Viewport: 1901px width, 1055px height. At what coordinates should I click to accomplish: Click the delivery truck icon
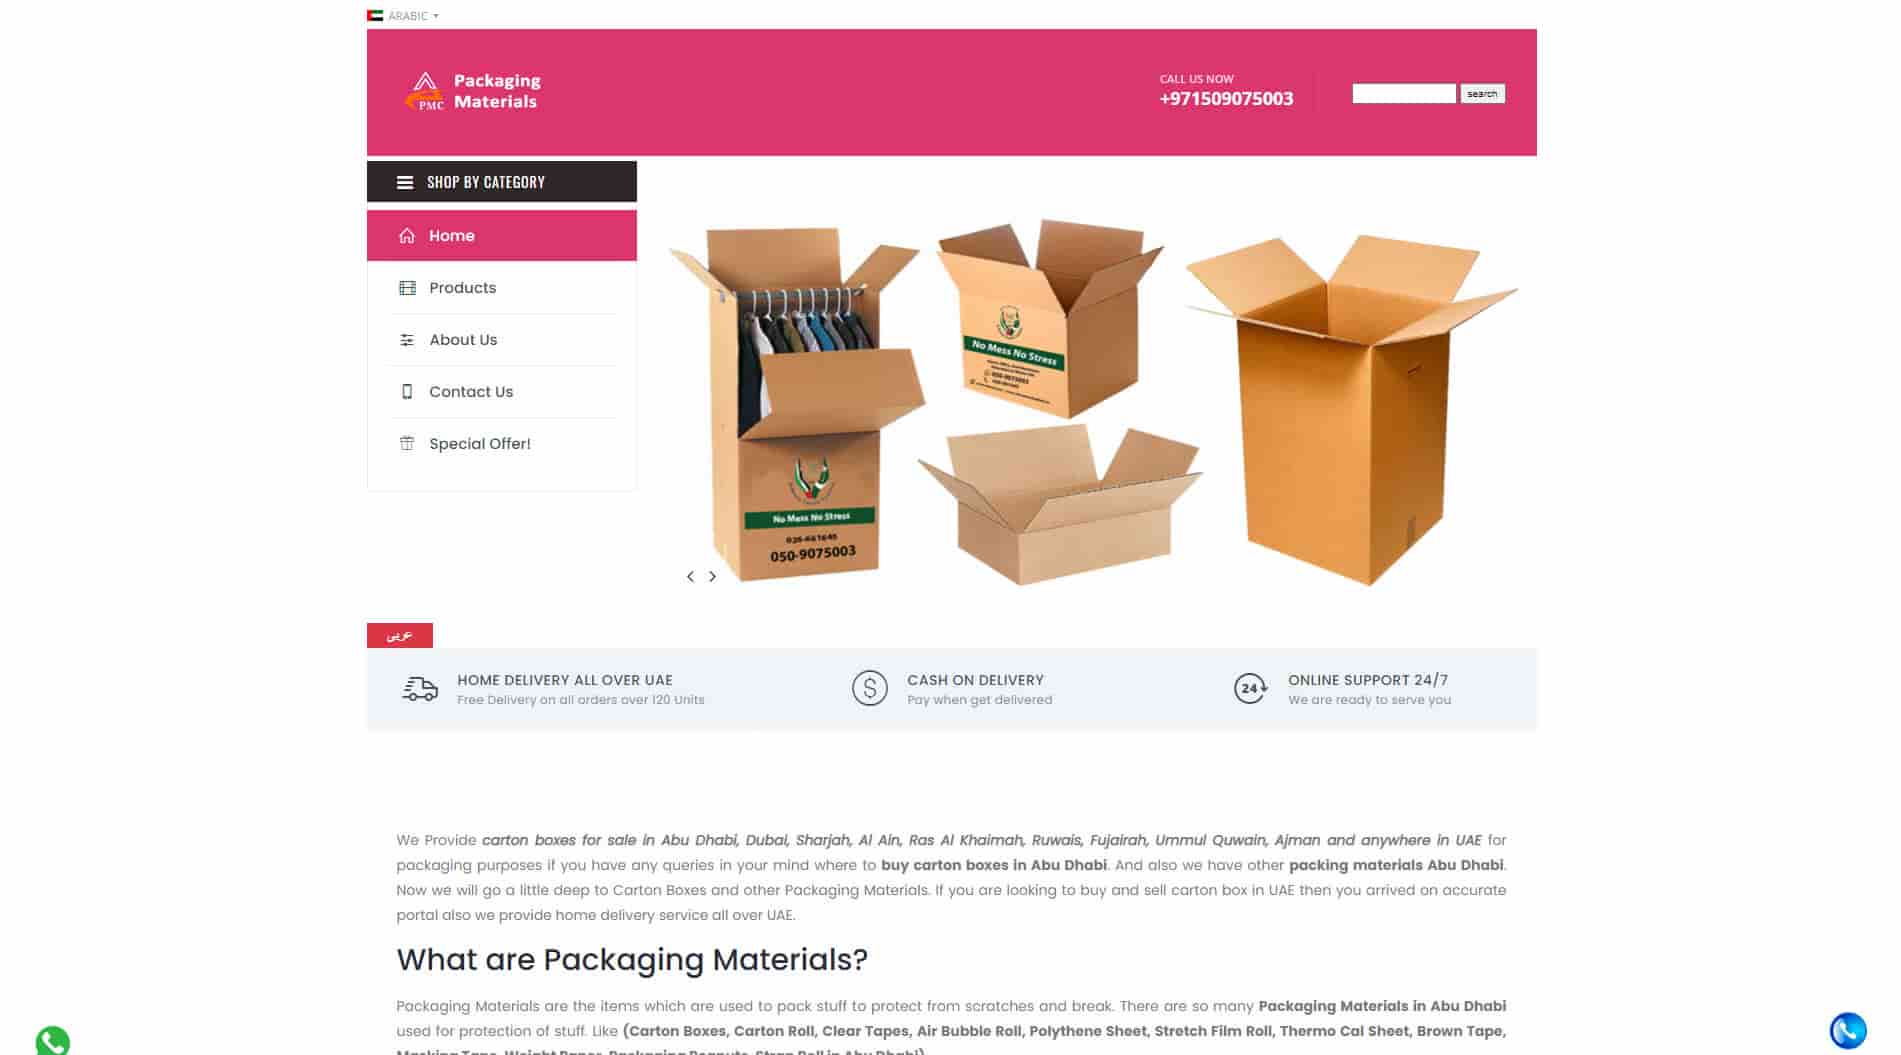click(x=420, y=689)
